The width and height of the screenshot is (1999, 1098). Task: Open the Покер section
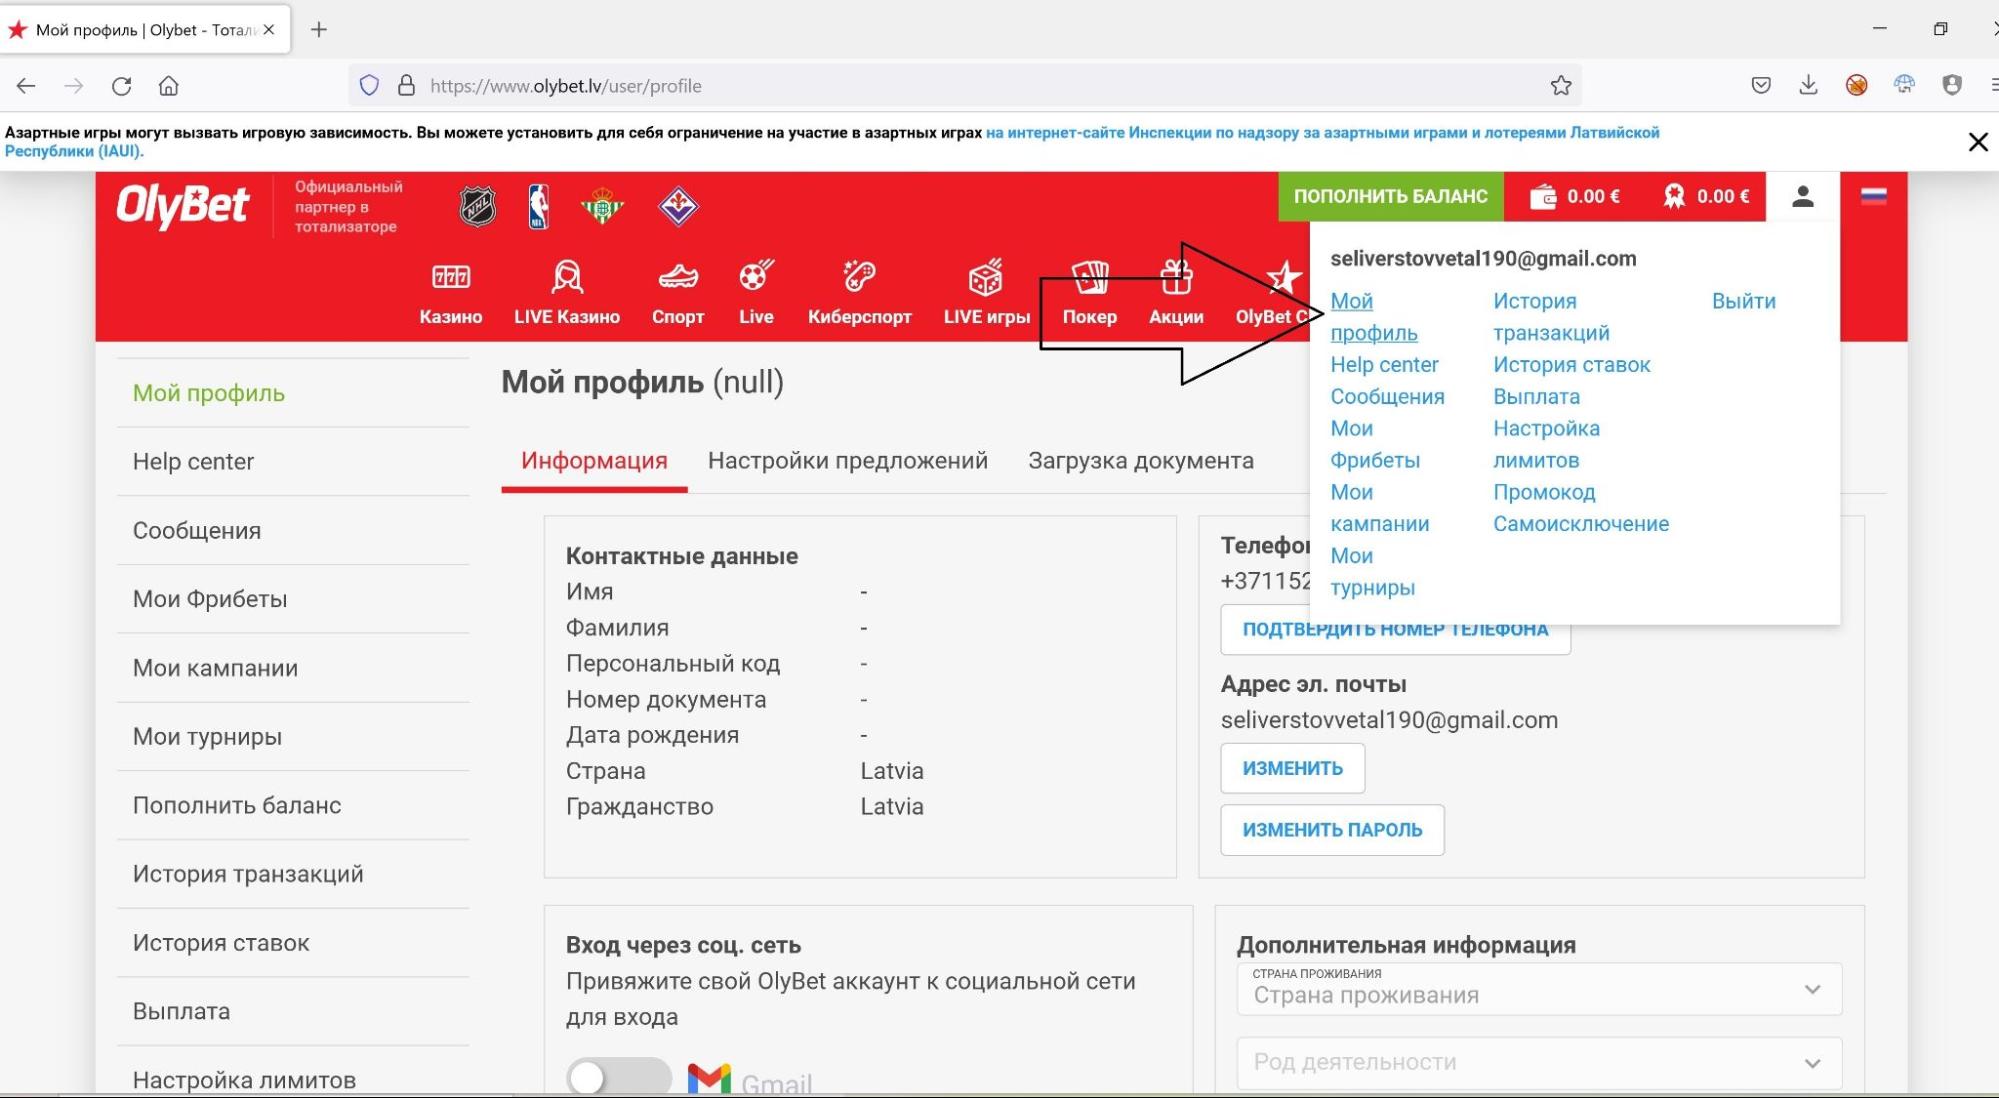coord(1090,293)
